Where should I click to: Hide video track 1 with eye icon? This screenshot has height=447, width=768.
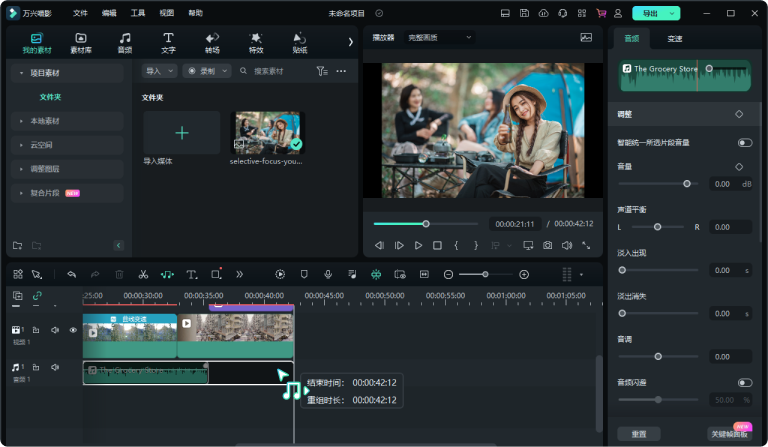tap(73, 330)
